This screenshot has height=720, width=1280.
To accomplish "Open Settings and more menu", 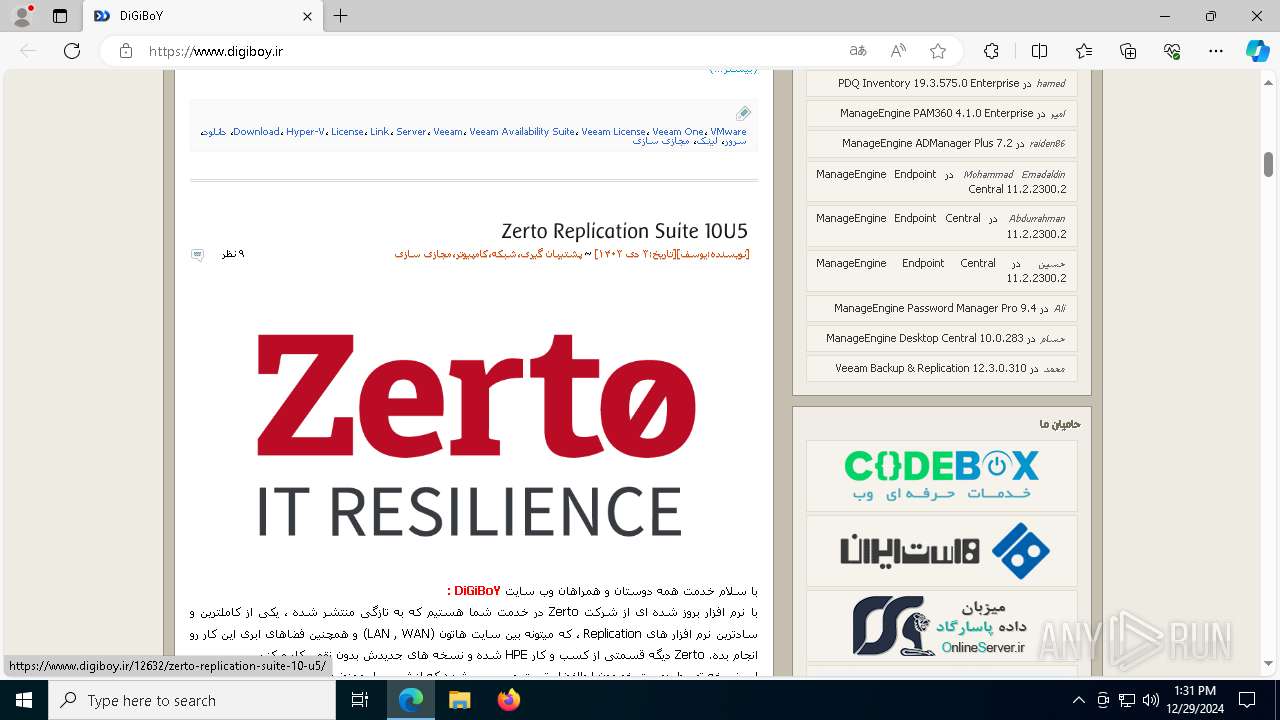I will pos(1216,51).
